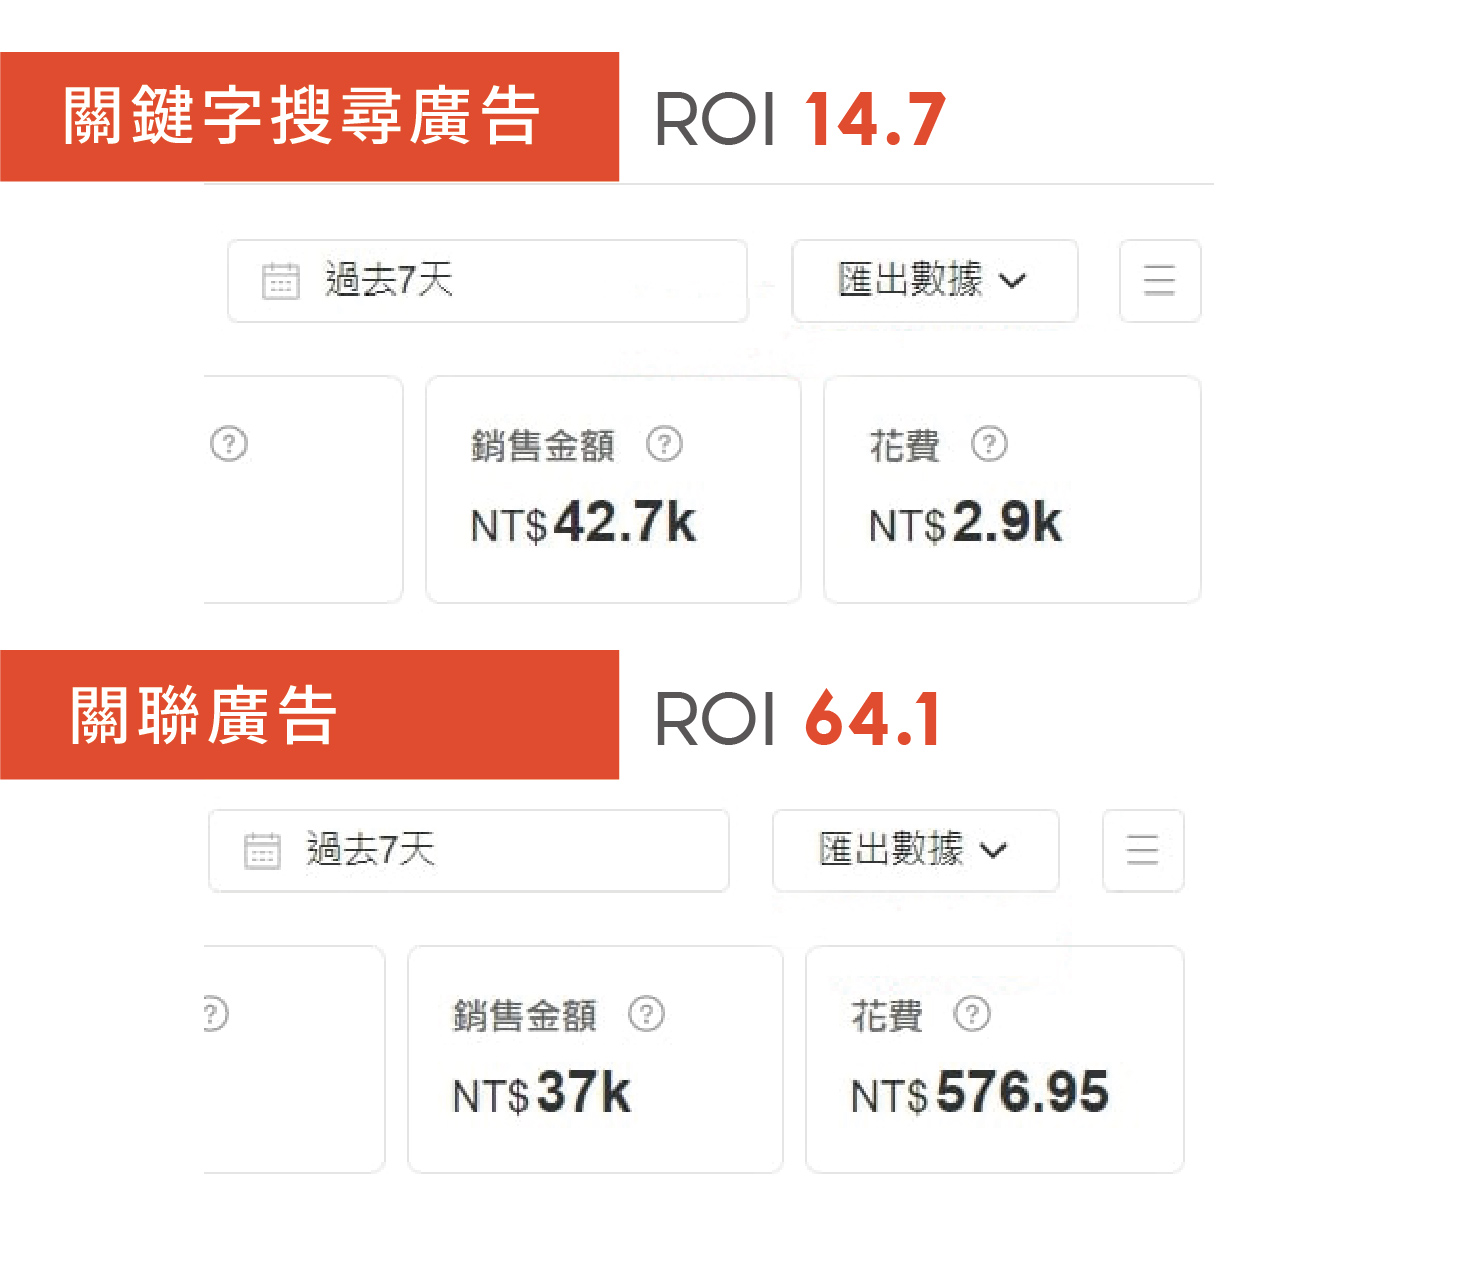Open hamburger list menu in keyword ads section
The image size is (1476, 1261).
(x=1159, y=281)
